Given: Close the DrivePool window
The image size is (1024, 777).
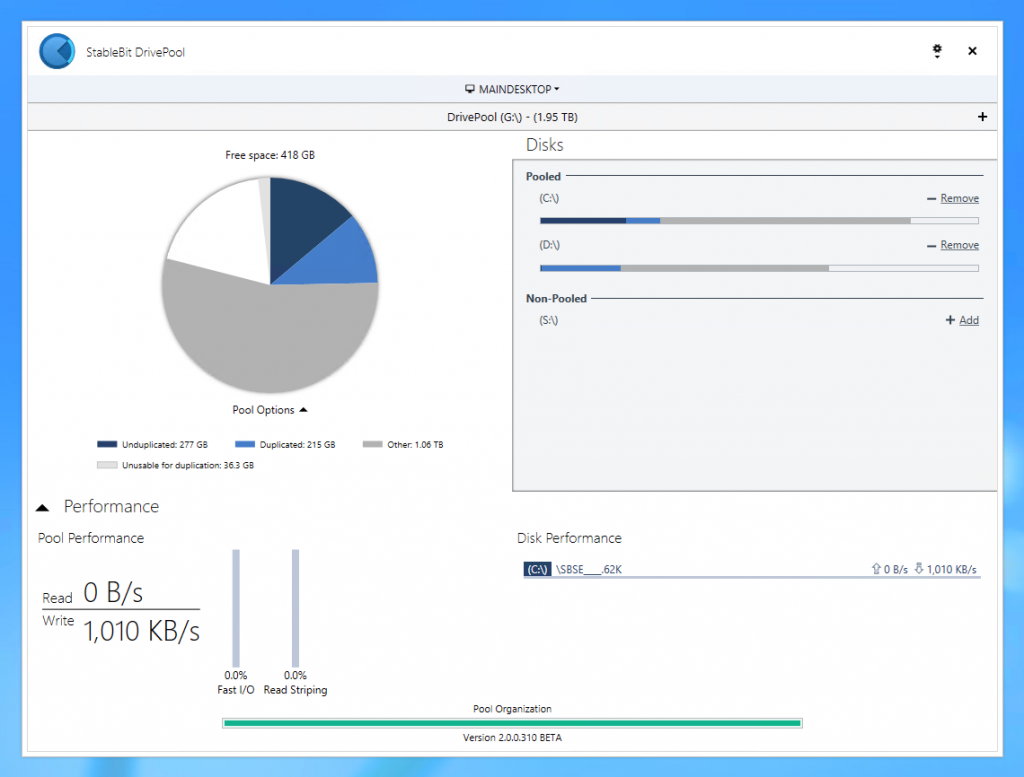Looking at the screenshot, I should [x=972, y=51].
